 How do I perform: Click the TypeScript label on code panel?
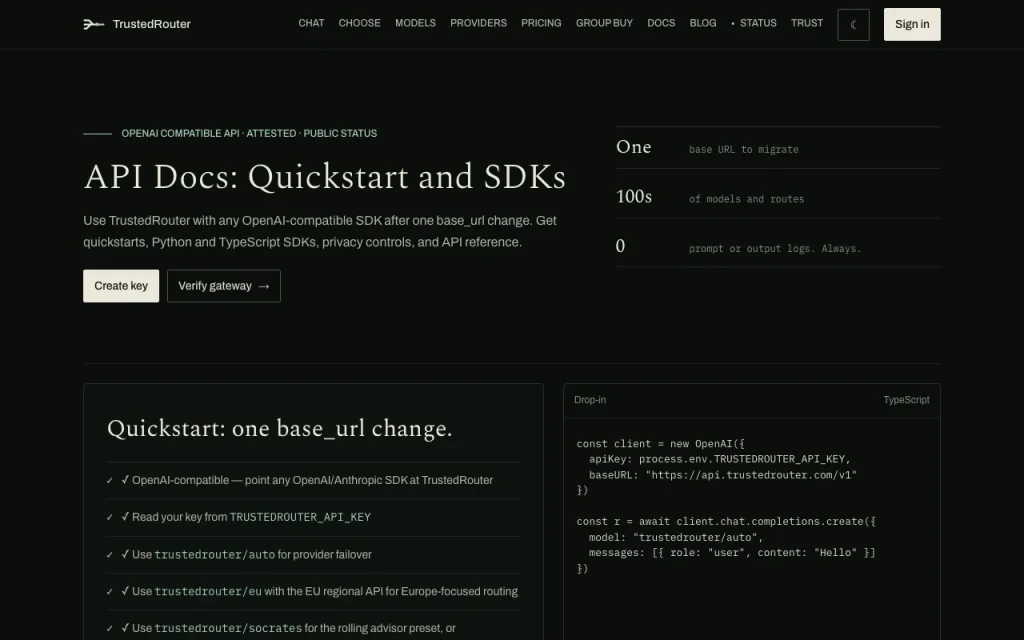click(x=906, y=400)
